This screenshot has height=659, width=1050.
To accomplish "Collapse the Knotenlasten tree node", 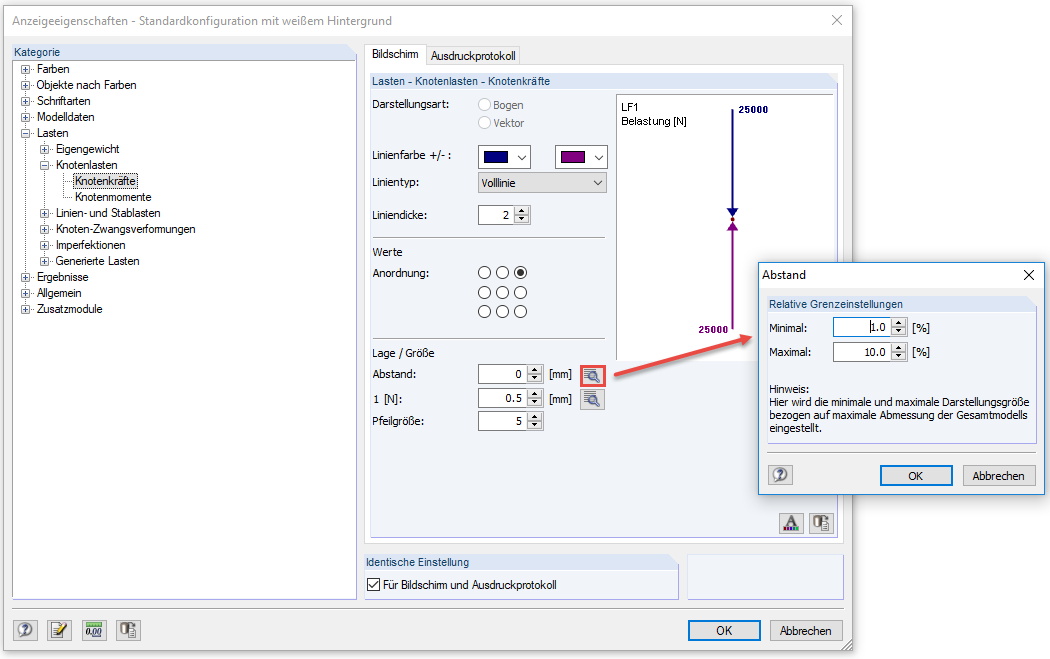I will click(44, 165).
